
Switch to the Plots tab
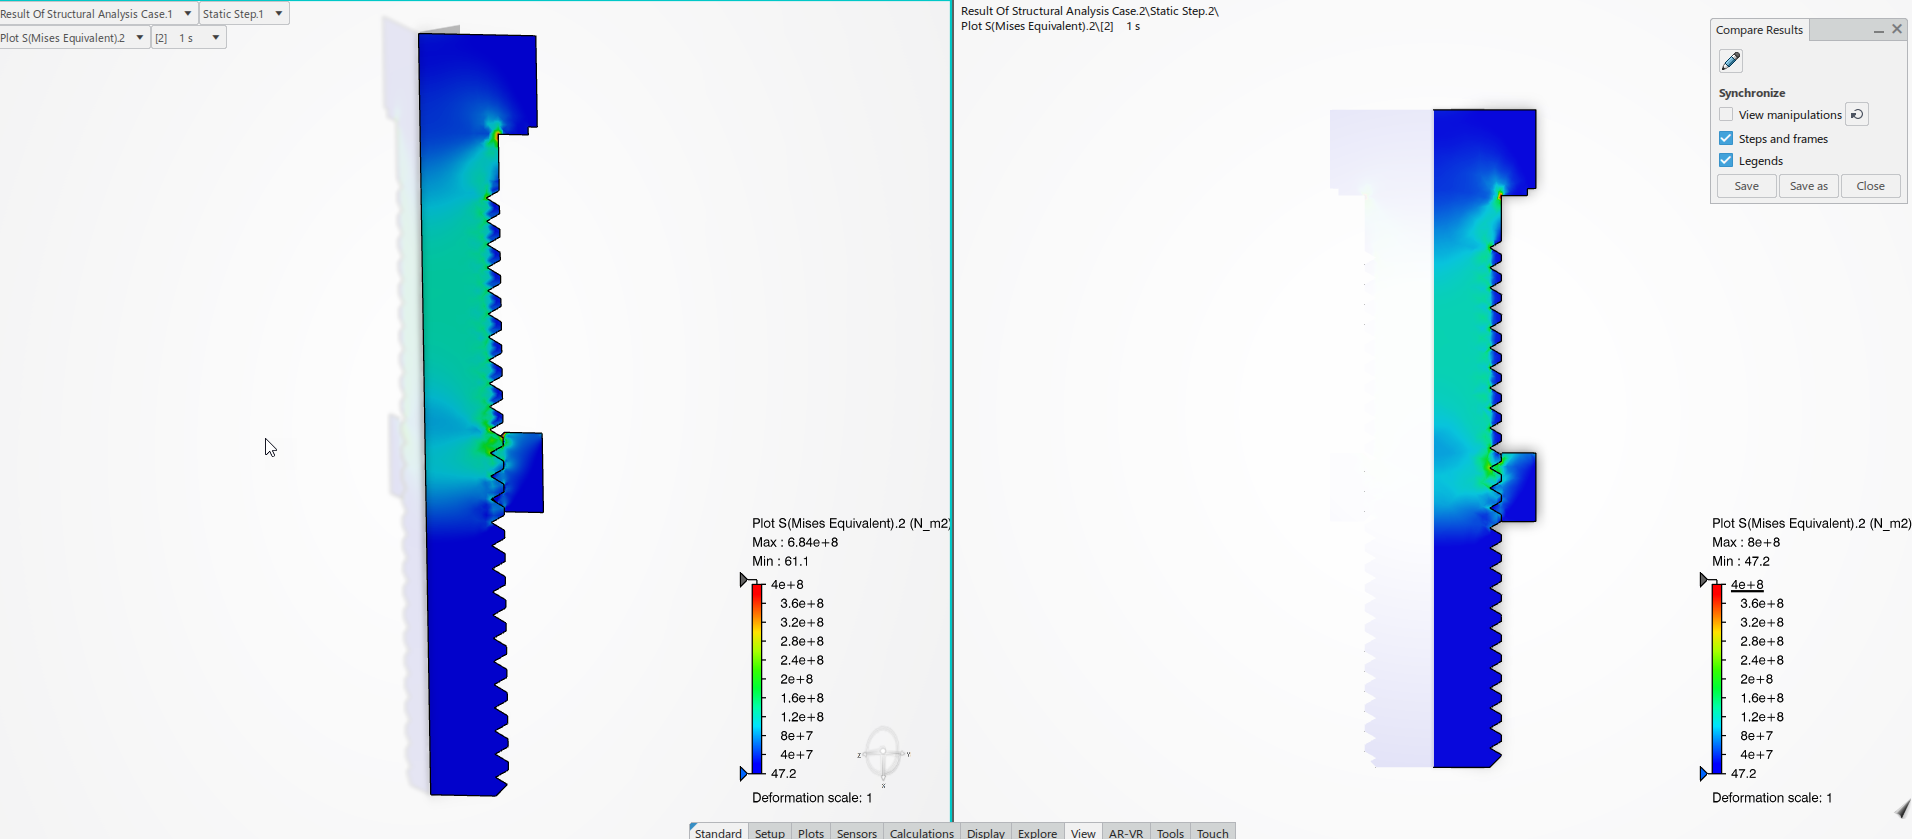(x=811, y=832)
